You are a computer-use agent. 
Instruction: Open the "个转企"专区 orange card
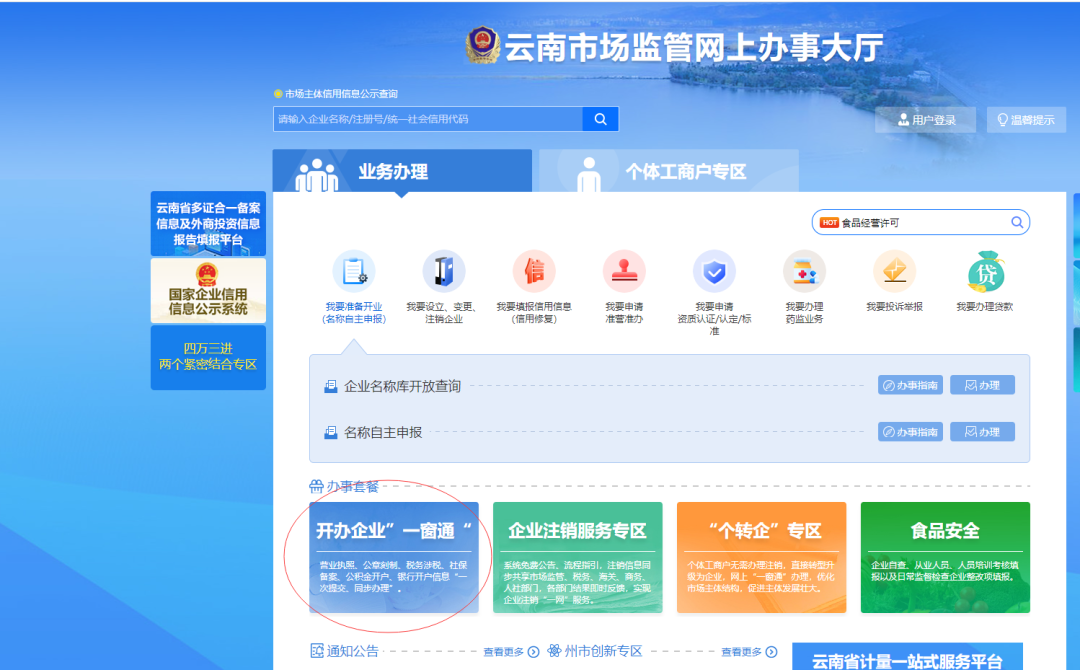click(762, 558)
